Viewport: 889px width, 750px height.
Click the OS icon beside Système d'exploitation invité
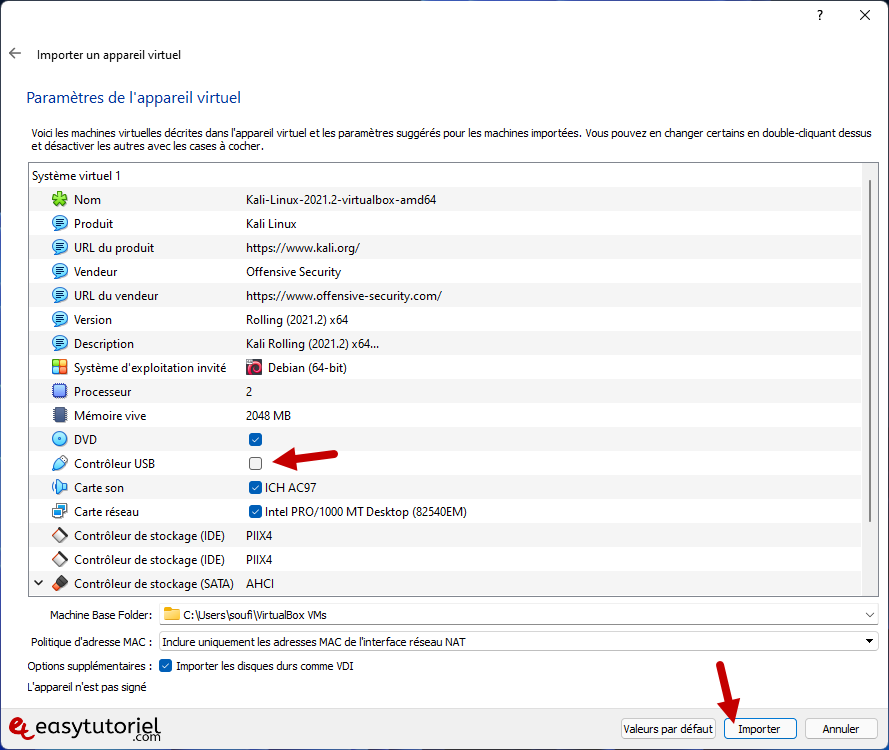(60, 367)
